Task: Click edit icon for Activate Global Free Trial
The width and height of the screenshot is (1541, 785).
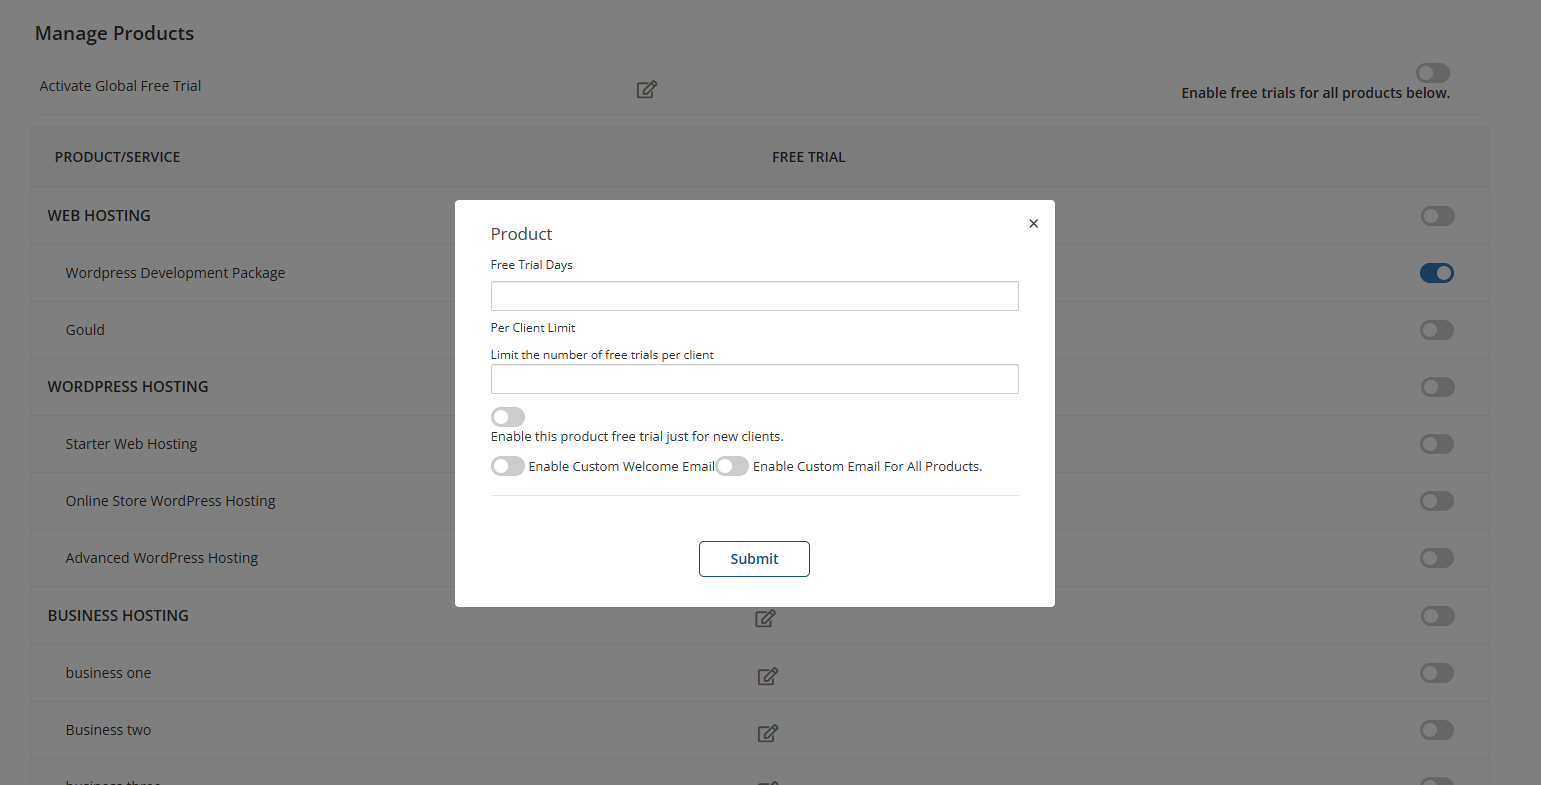Action: click(x=646, y=90)
